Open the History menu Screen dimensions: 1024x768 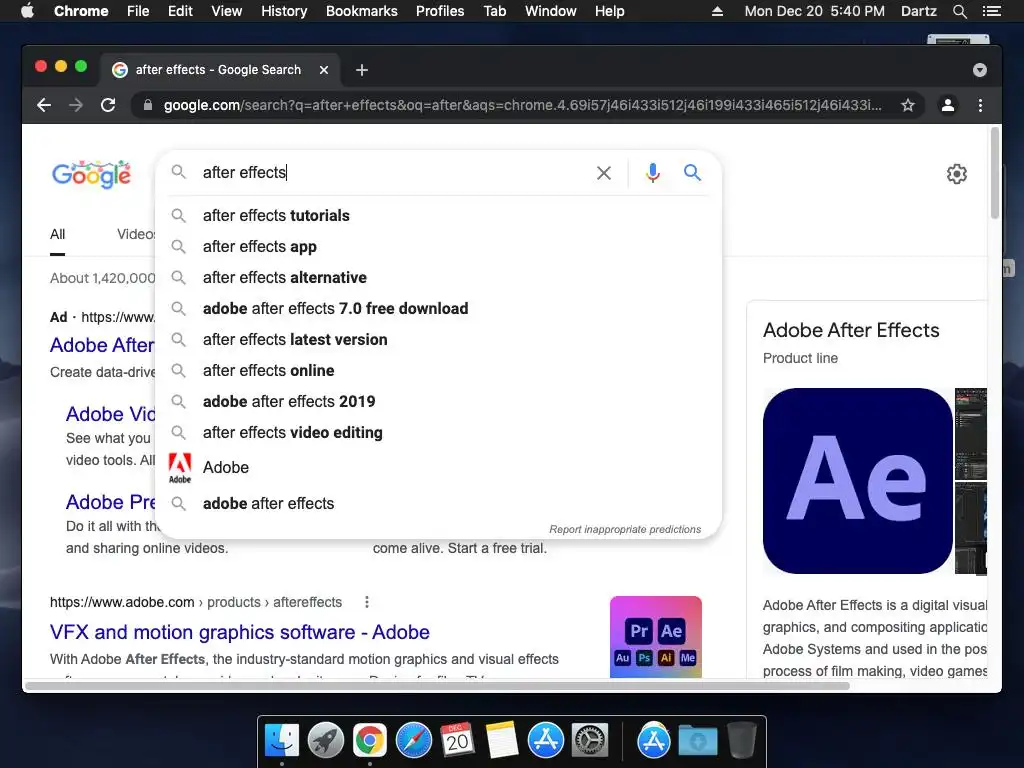(x=284, y=11)
